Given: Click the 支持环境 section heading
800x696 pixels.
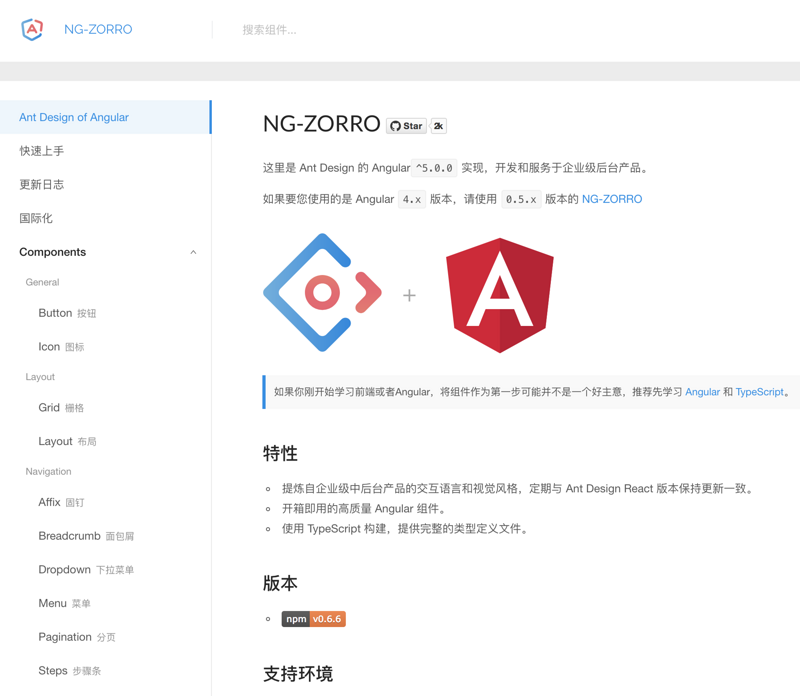Looking at the screenshot, I should click(x=298, y=674).
